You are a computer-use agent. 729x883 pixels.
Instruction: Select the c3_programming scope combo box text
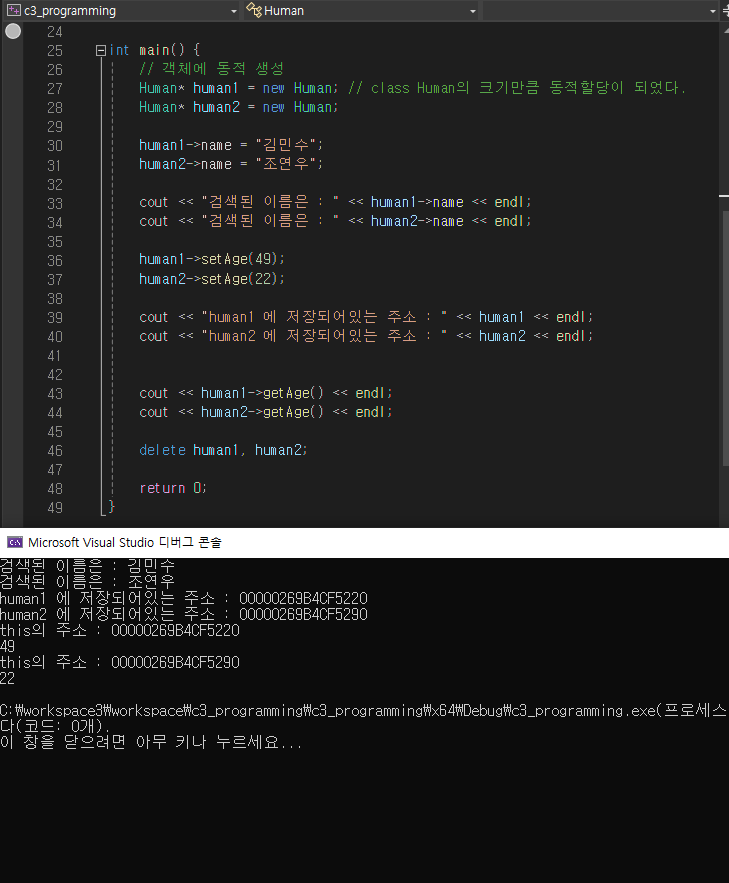pos(70,11)
